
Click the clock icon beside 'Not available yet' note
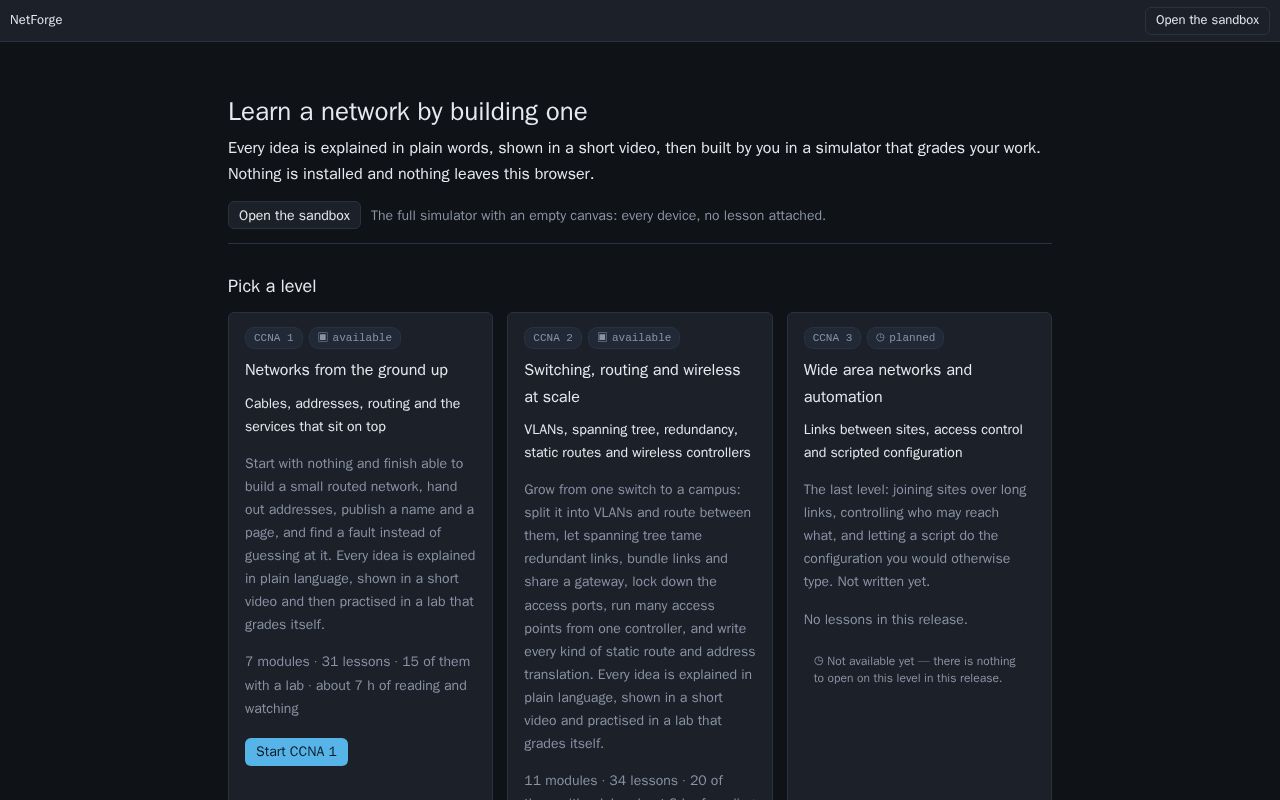click(x=819, y=661)
